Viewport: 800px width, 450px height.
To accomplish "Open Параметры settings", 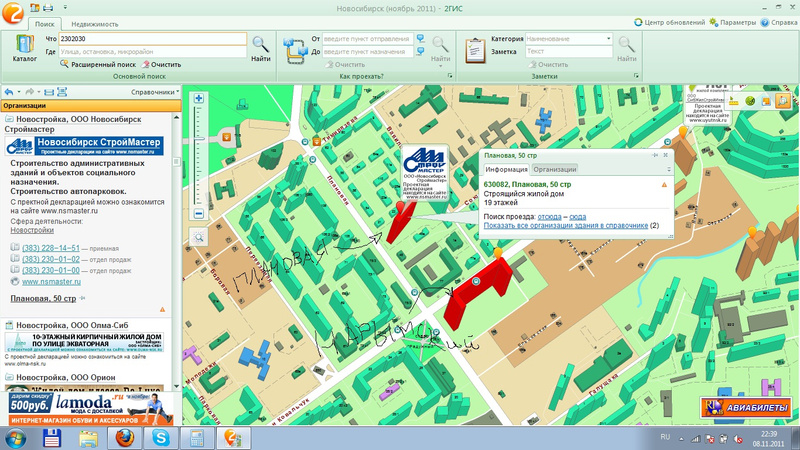I will (739, 22).
